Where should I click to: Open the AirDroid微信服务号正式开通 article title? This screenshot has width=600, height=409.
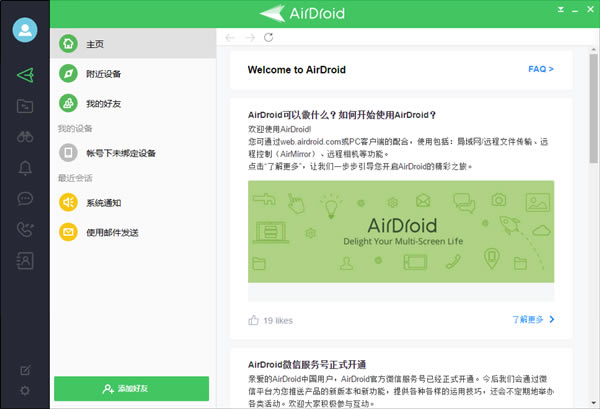coord(307,365)
